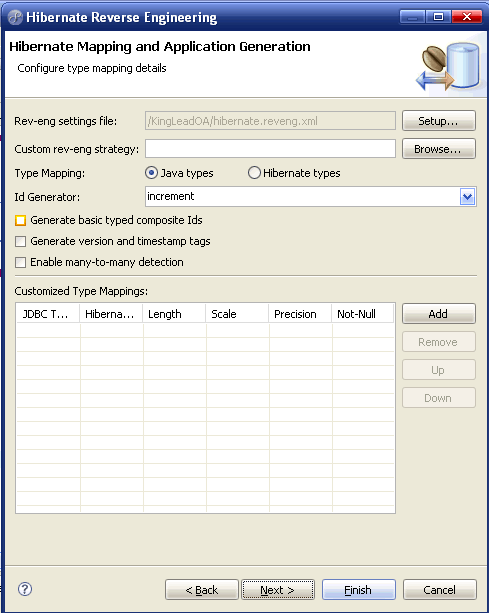Click the Not-Null column header
489x613 pixels.
[362, 314]
